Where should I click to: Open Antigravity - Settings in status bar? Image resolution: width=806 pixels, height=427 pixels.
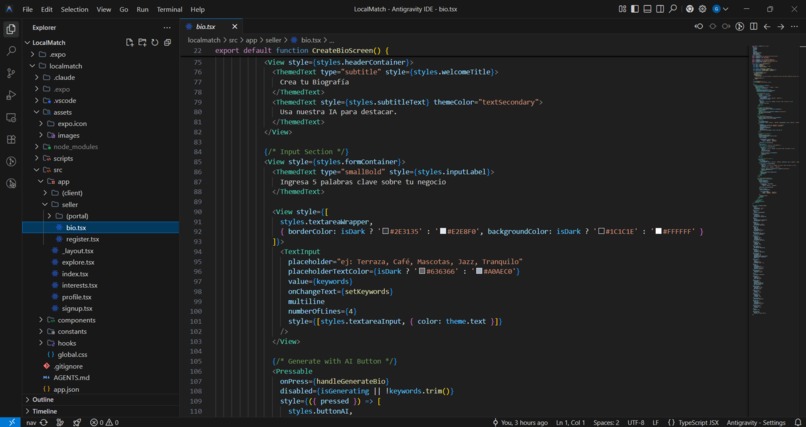(756, 422)
